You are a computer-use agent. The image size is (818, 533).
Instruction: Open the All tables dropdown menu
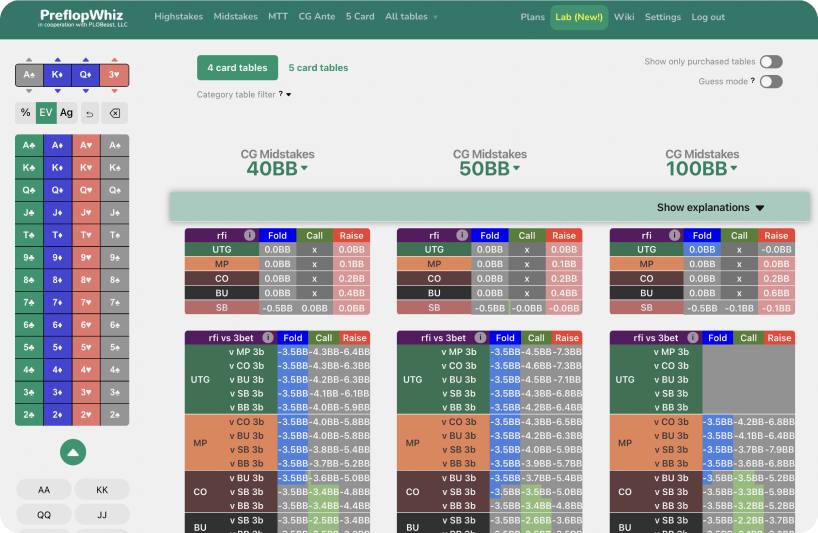point(412,17)
